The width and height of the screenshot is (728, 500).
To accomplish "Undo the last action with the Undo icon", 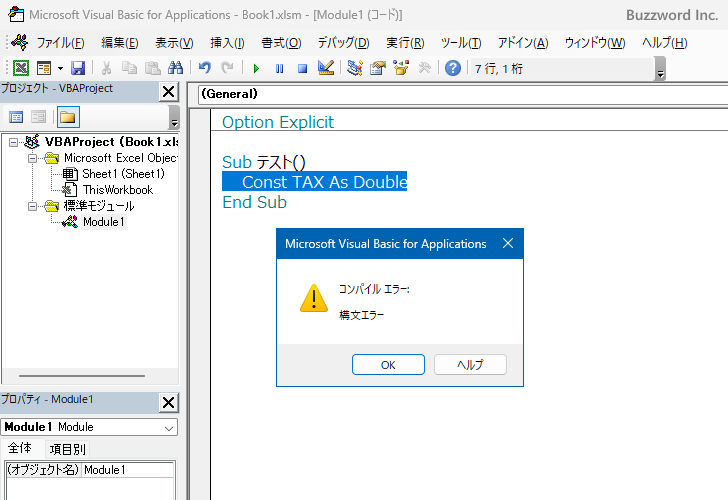I will 204,68.
